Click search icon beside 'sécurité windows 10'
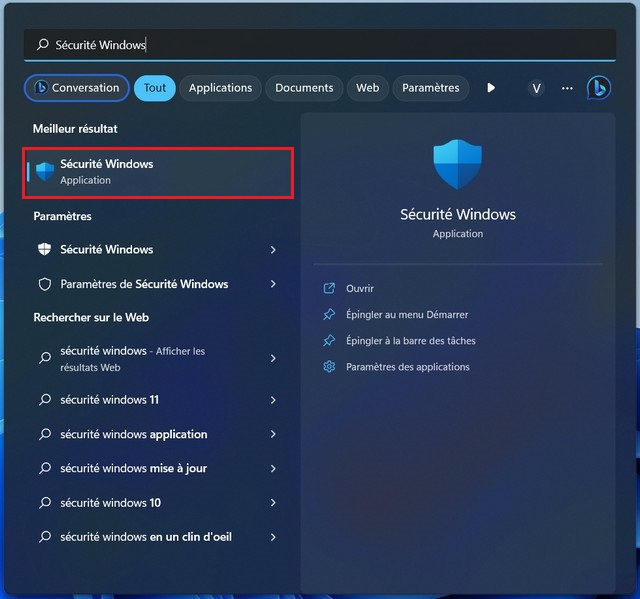The image size is (640, 599). coord(44,502)
